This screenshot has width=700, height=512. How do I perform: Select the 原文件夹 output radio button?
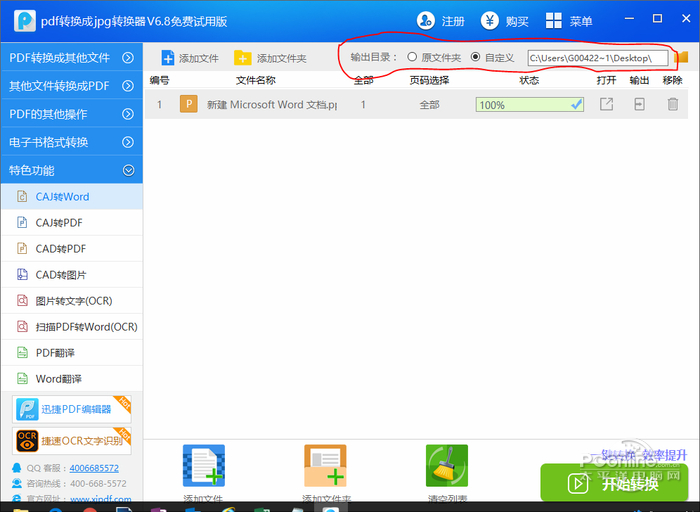point(412,57)
